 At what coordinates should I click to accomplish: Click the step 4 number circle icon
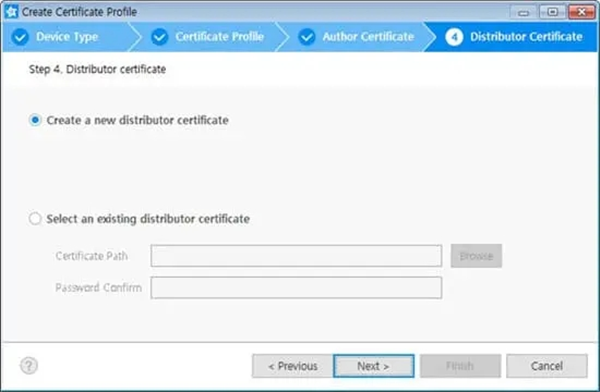(454, 37)
